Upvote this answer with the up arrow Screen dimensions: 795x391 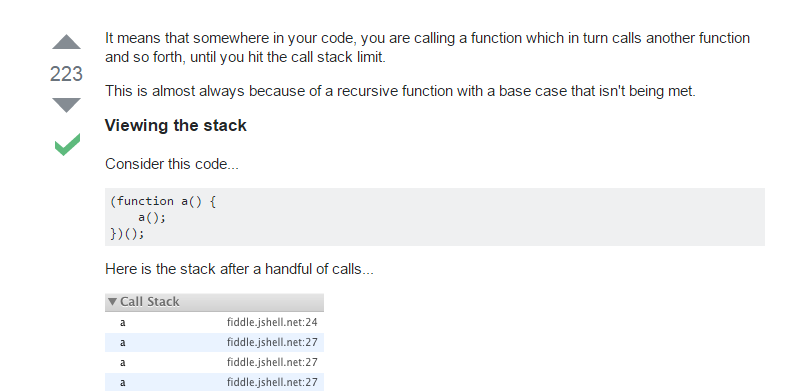click(x=66, y=42)
